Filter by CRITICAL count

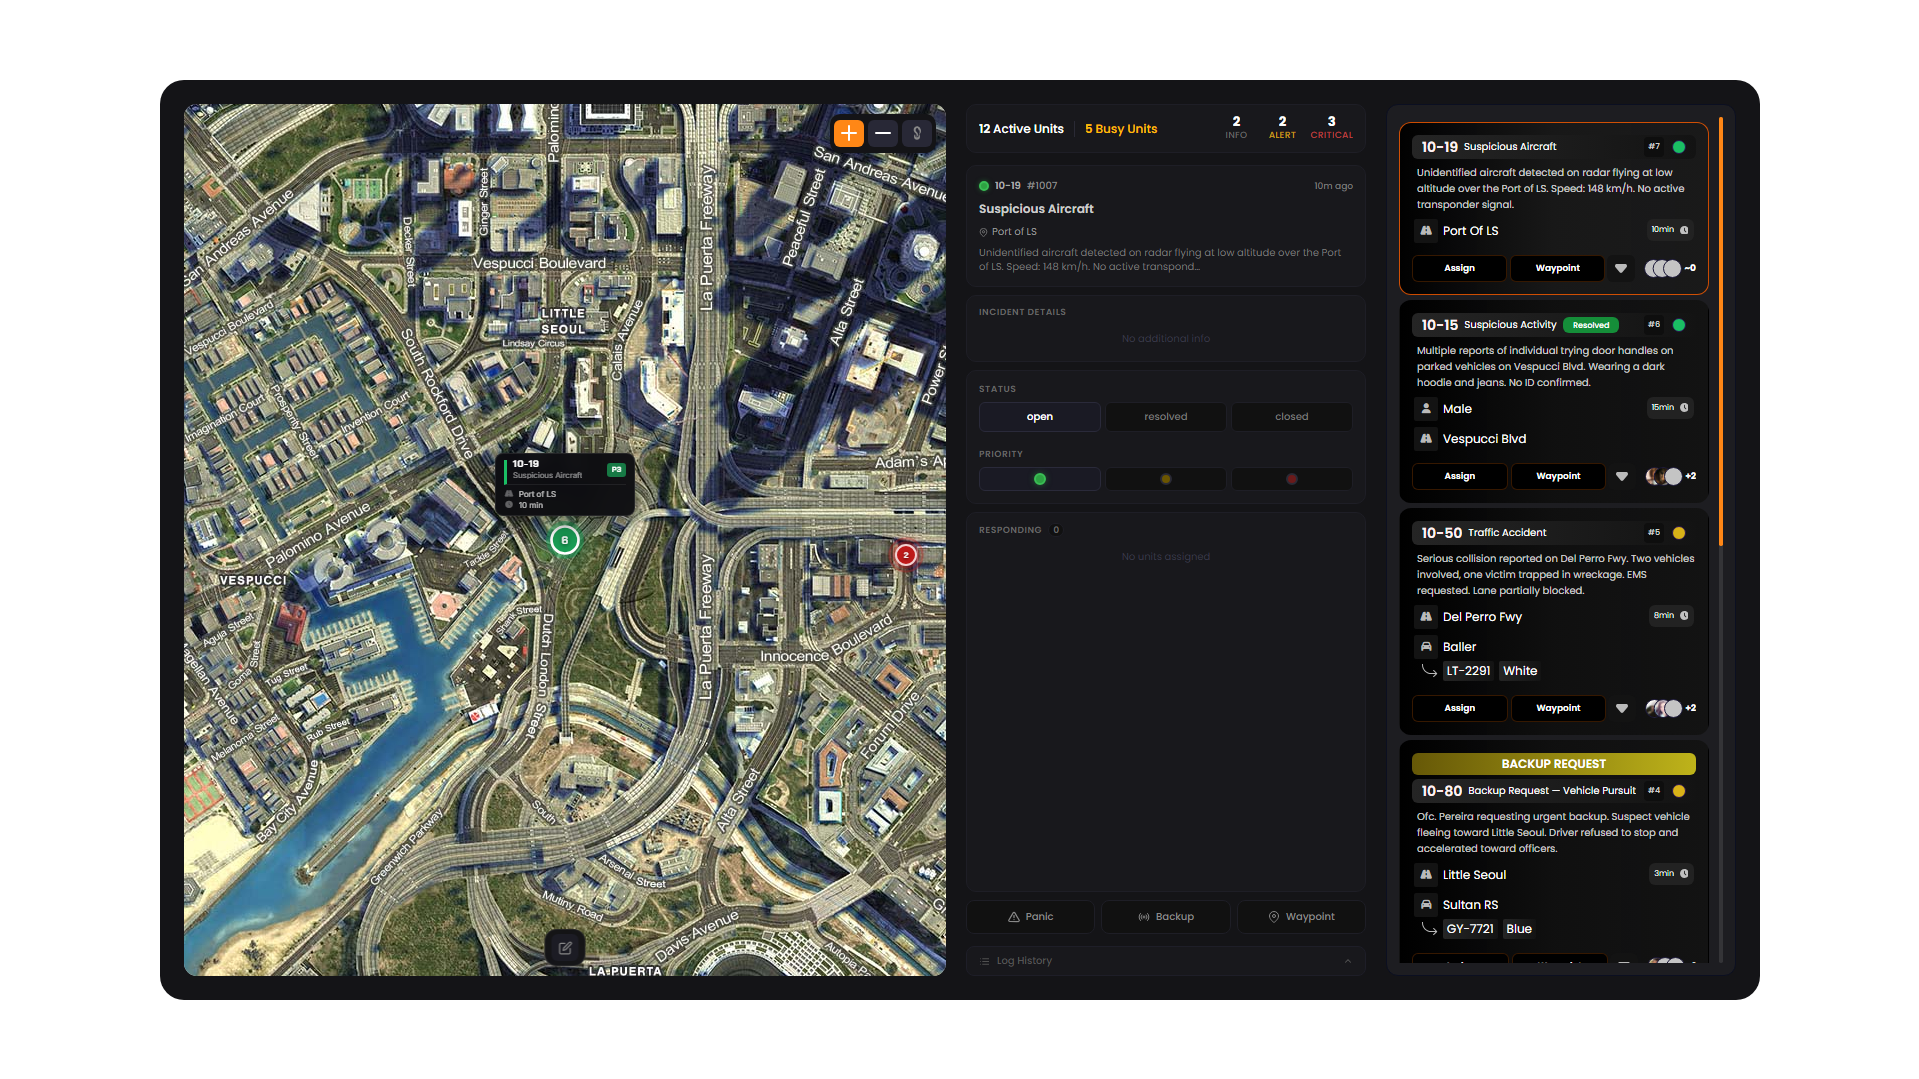click(x=1331, y=127)
